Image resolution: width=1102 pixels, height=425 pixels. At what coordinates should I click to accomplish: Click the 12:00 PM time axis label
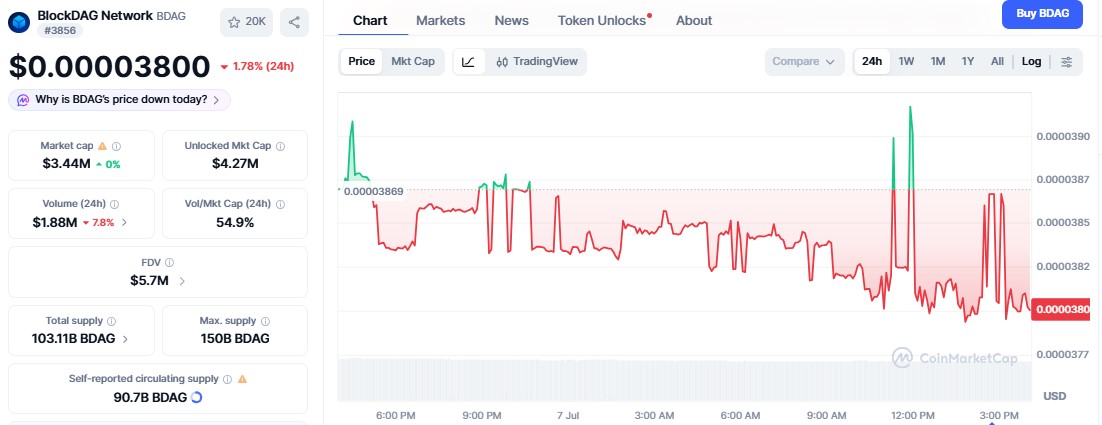[x=912, y=415]
